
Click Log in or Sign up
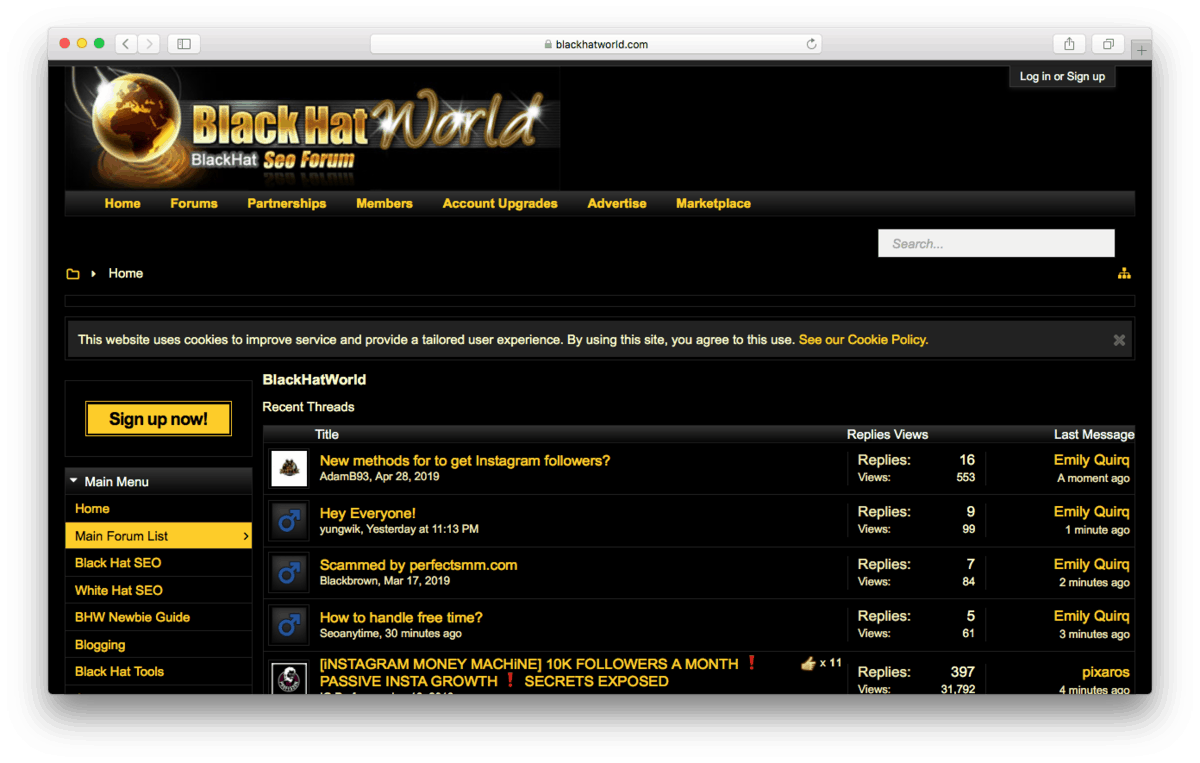[x=1062, y=76]
